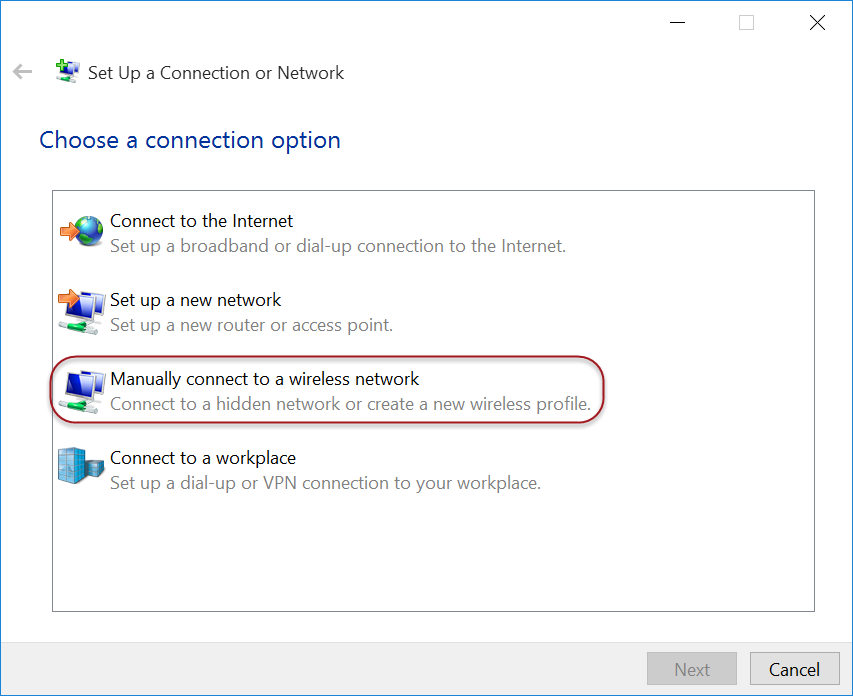Screen dimensions: 853x696
Task: Pick the Connect to a workplace option title
Action: tap(203, 458)
